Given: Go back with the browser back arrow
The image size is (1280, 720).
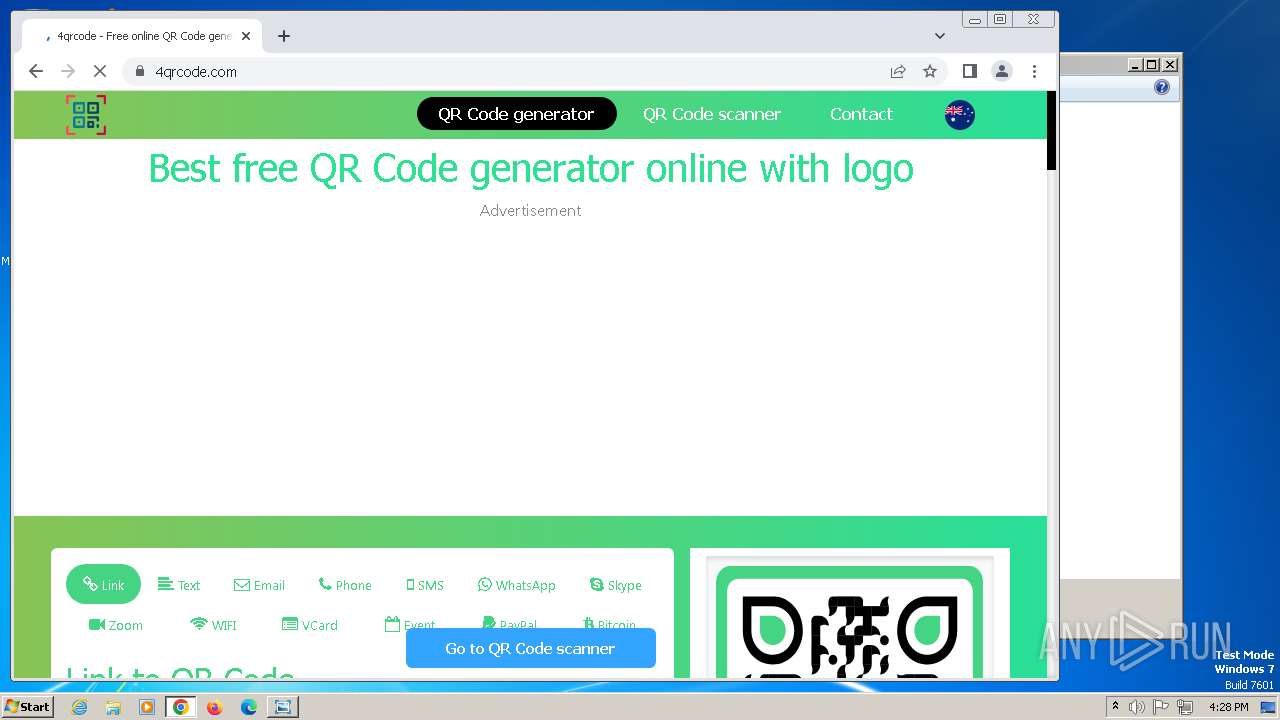Looking at the screenshot, I should 36,71.
